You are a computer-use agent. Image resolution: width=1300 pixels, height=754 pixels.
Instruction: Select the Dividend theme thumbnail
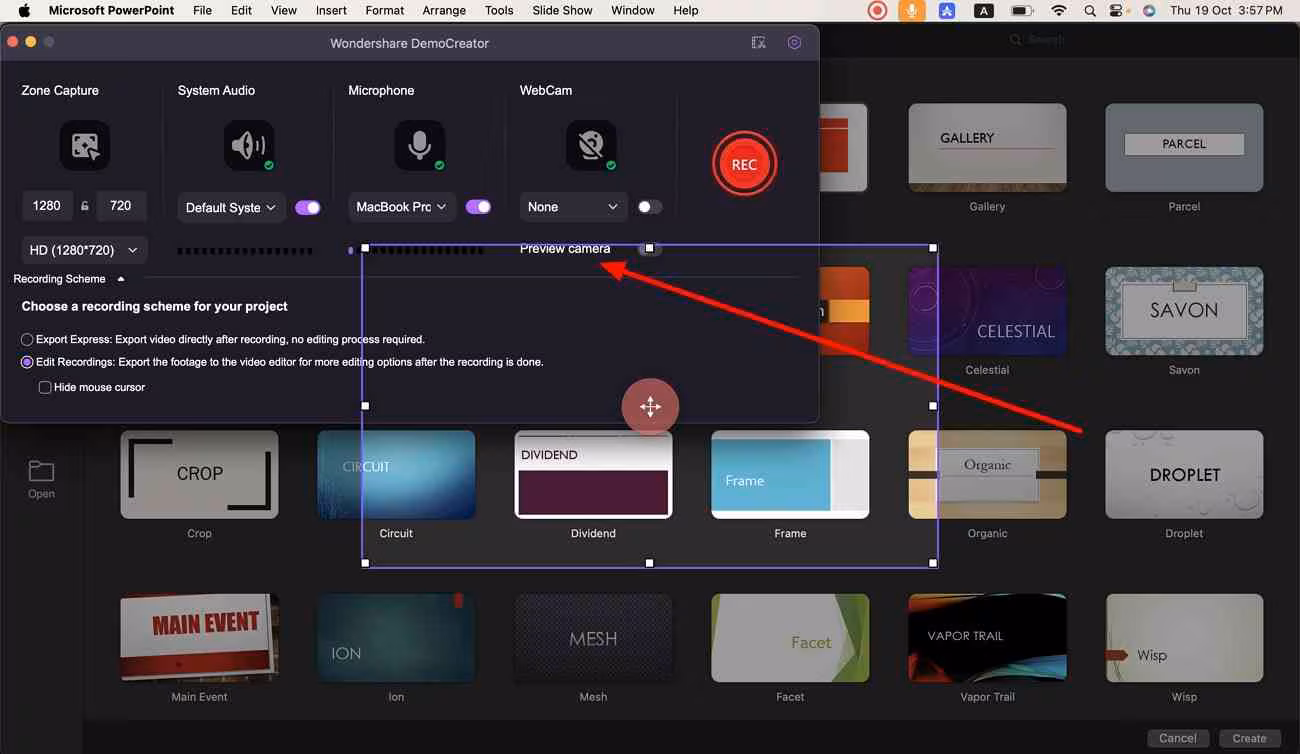(593, 475)
